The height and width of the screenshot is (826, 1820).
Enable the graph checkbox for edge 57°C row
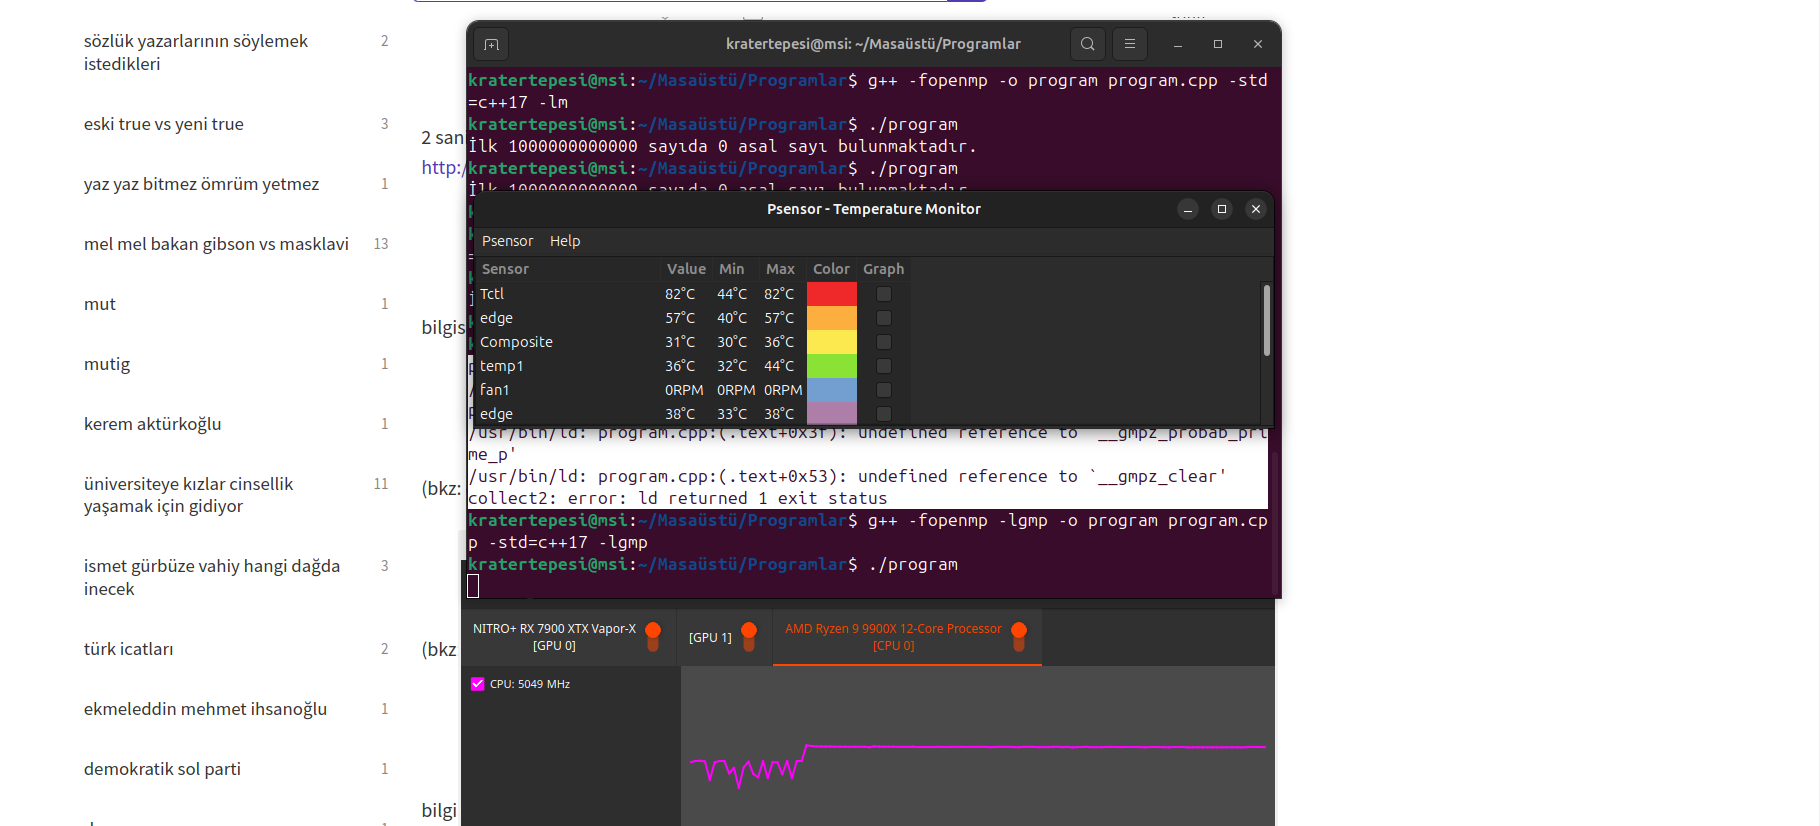[x=884, y=318]
